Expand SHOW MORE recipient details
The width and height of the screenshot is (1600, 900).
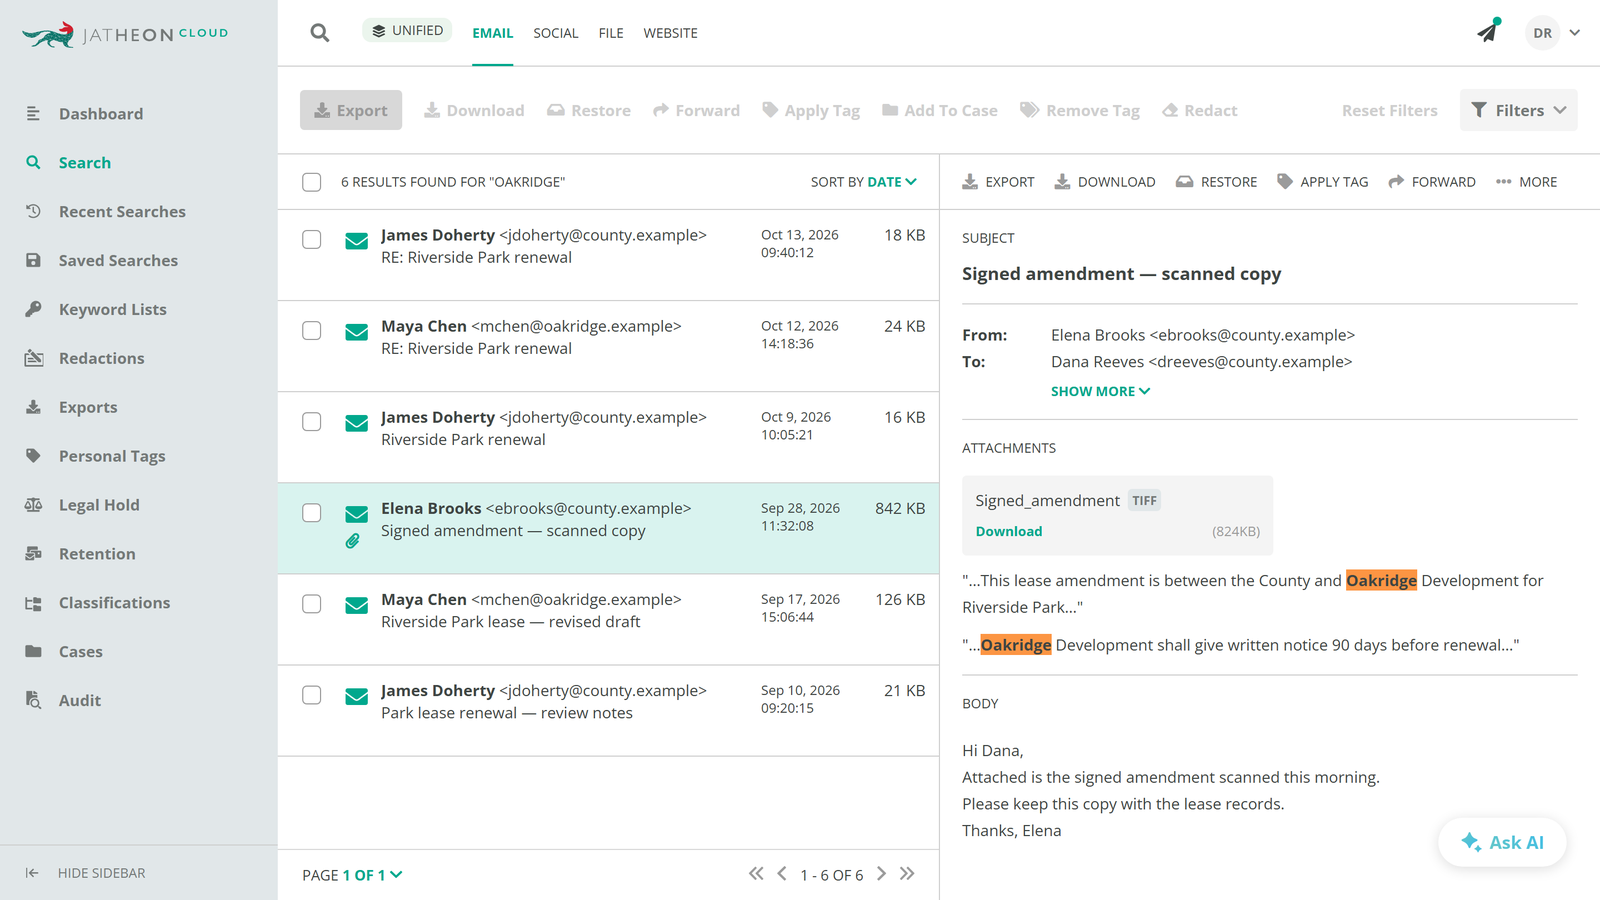[x=1100, y=392]
